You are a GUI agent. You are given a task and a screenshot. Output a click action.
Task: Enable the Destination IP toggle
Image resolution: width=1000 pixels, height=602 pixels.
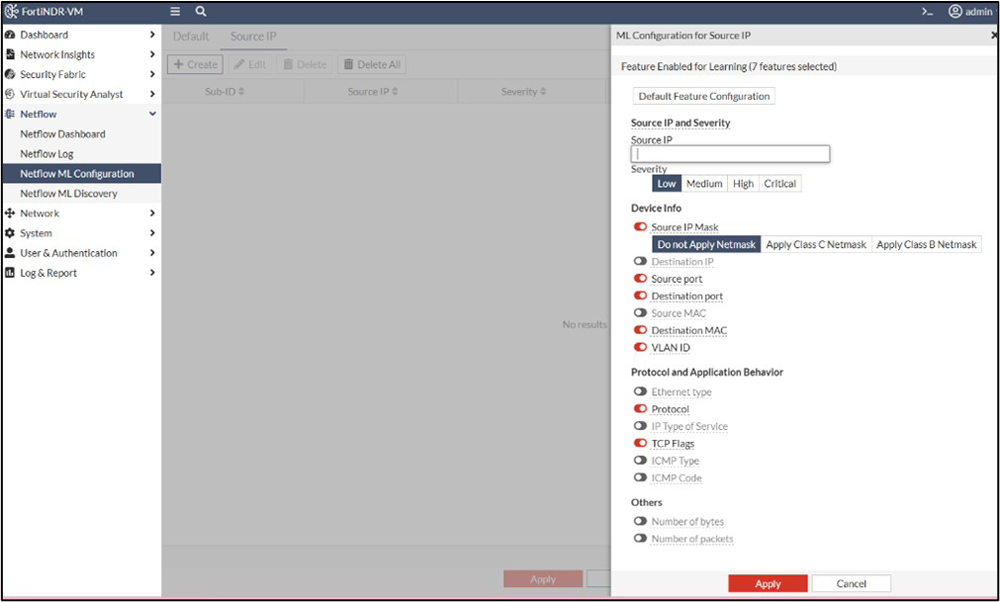pos(640,262)
